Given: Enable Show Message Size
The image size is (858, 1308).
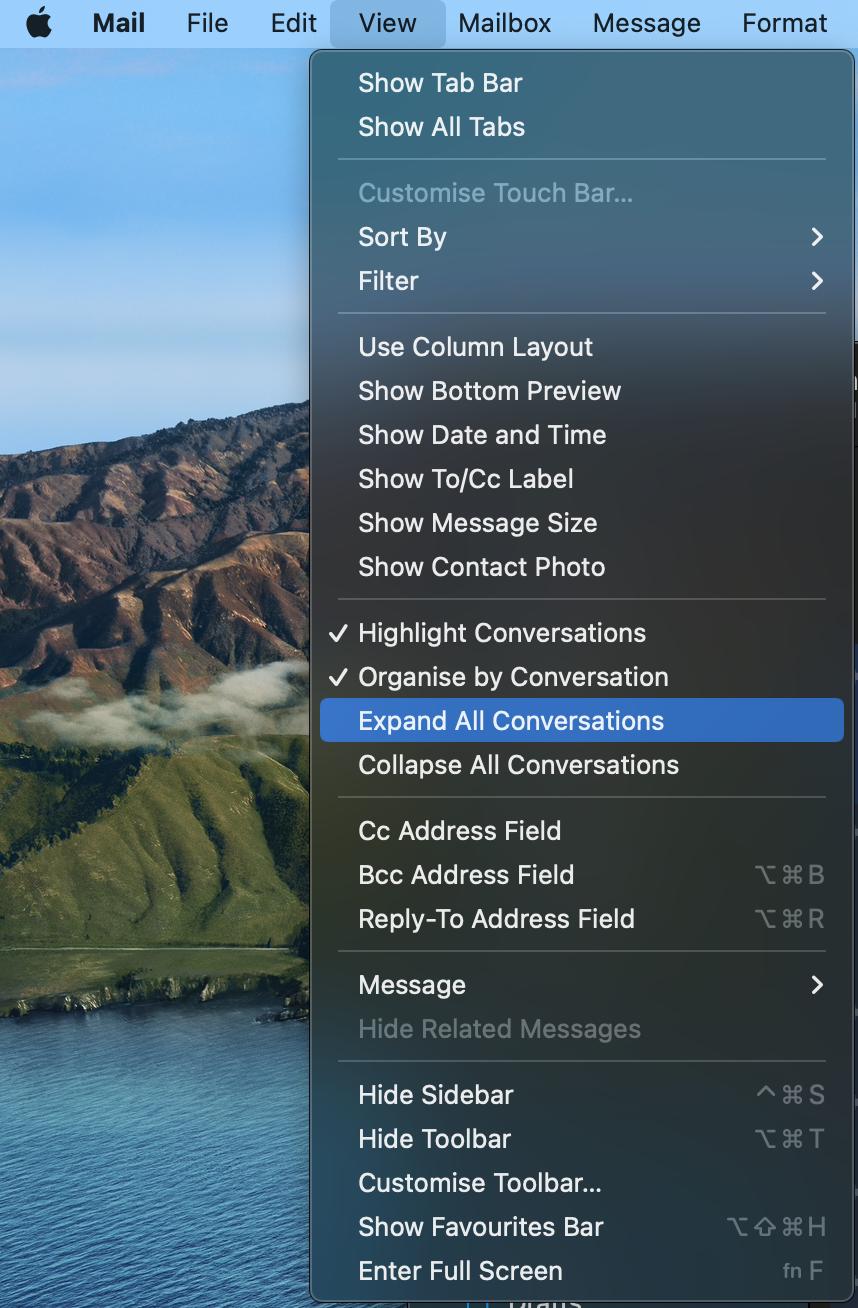Looking at the screenshot, I should [x=582, y=523].
